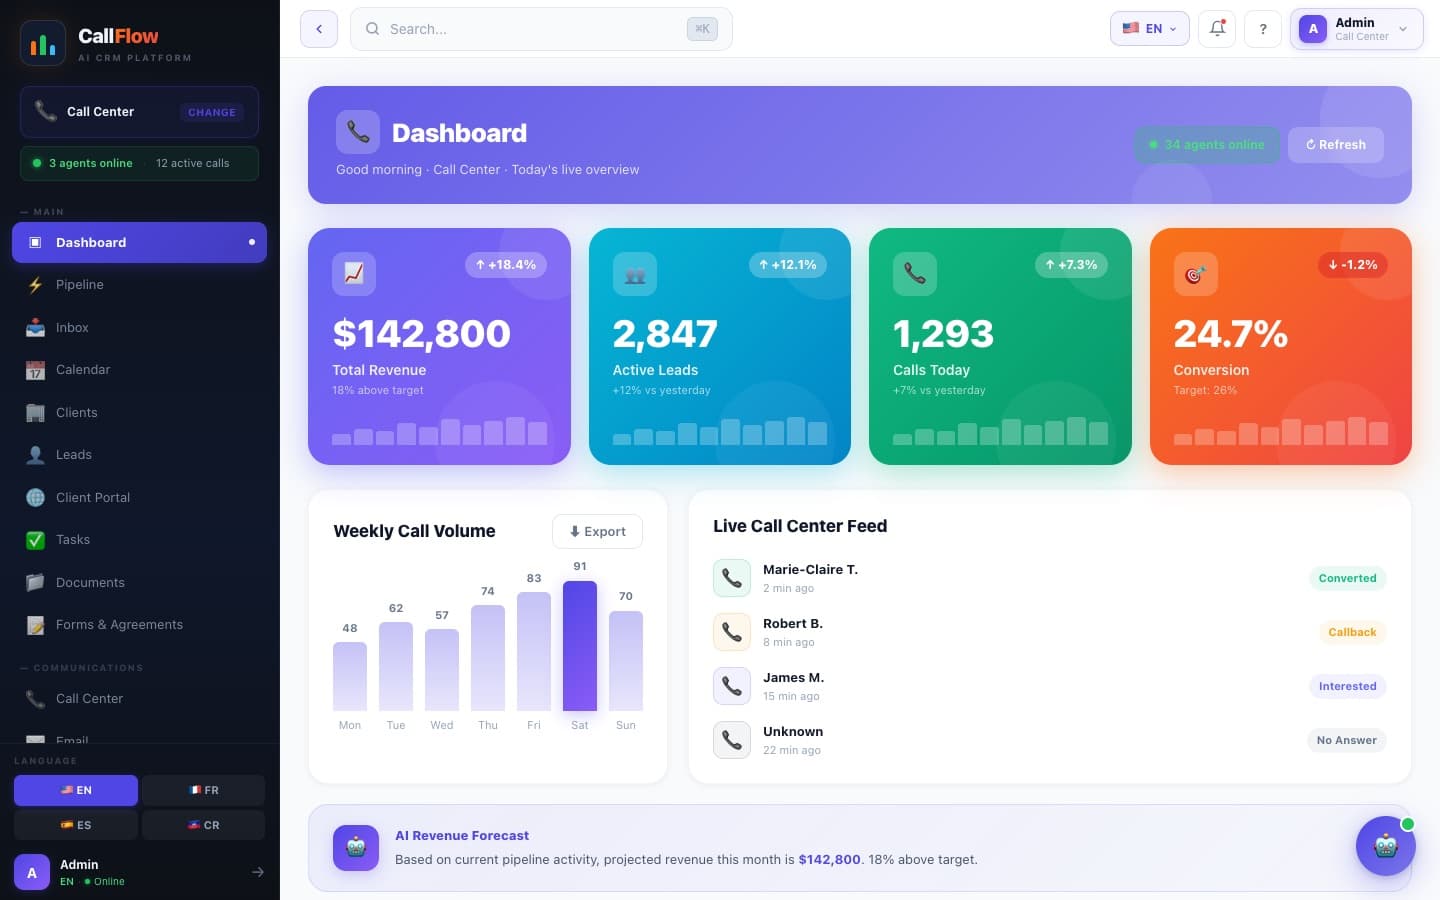Click the 3 agents online status text

(90, 163)
